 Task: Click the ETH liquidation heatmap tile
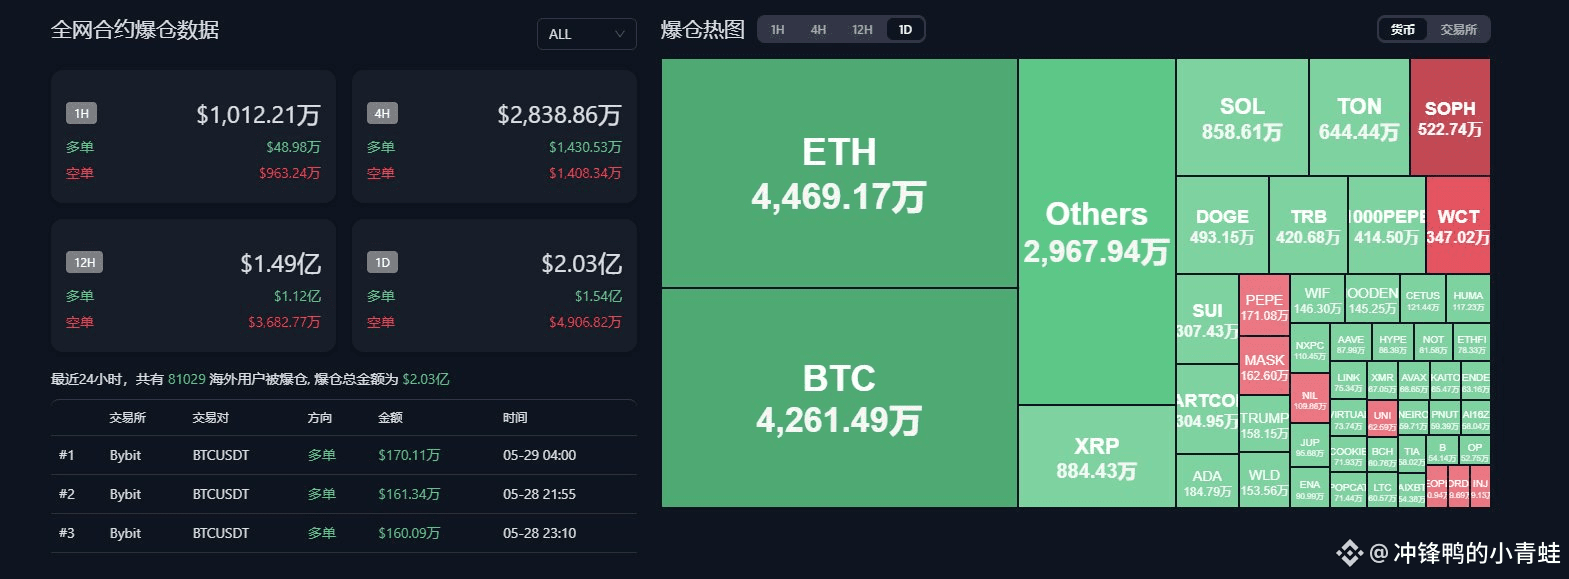point(839,173)
